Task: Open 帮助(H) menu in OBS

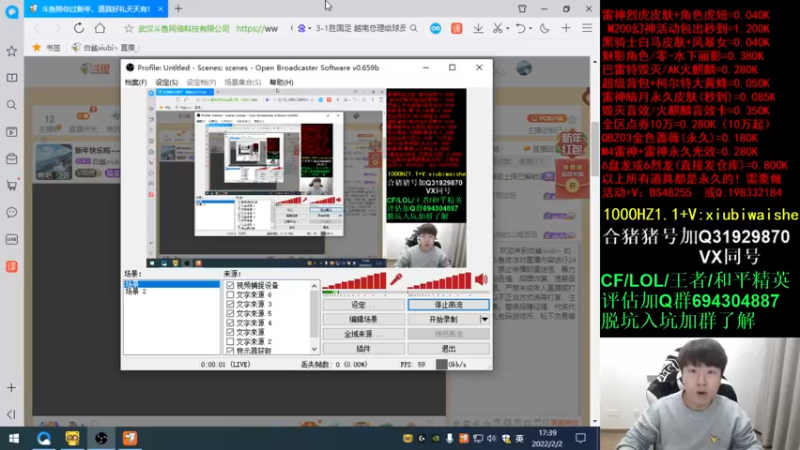Action: (281, 82)
